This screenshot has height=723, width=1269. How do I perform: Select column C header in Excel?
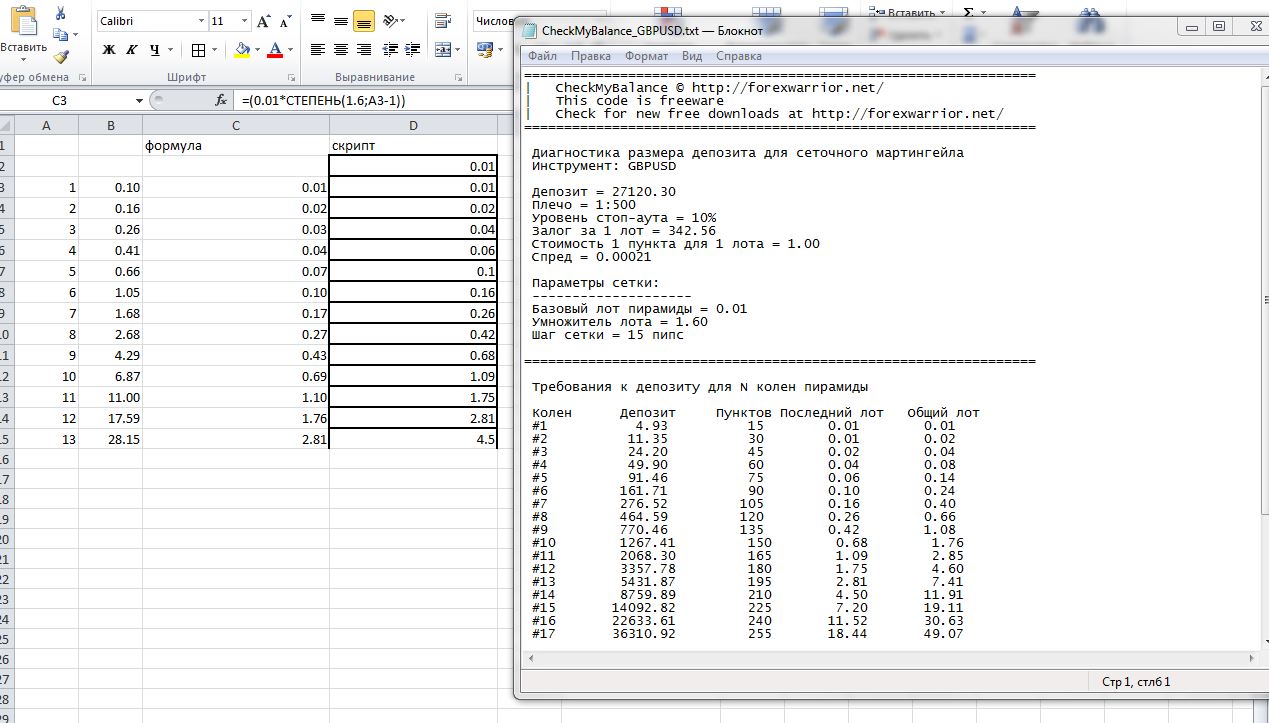click(235, 125)
